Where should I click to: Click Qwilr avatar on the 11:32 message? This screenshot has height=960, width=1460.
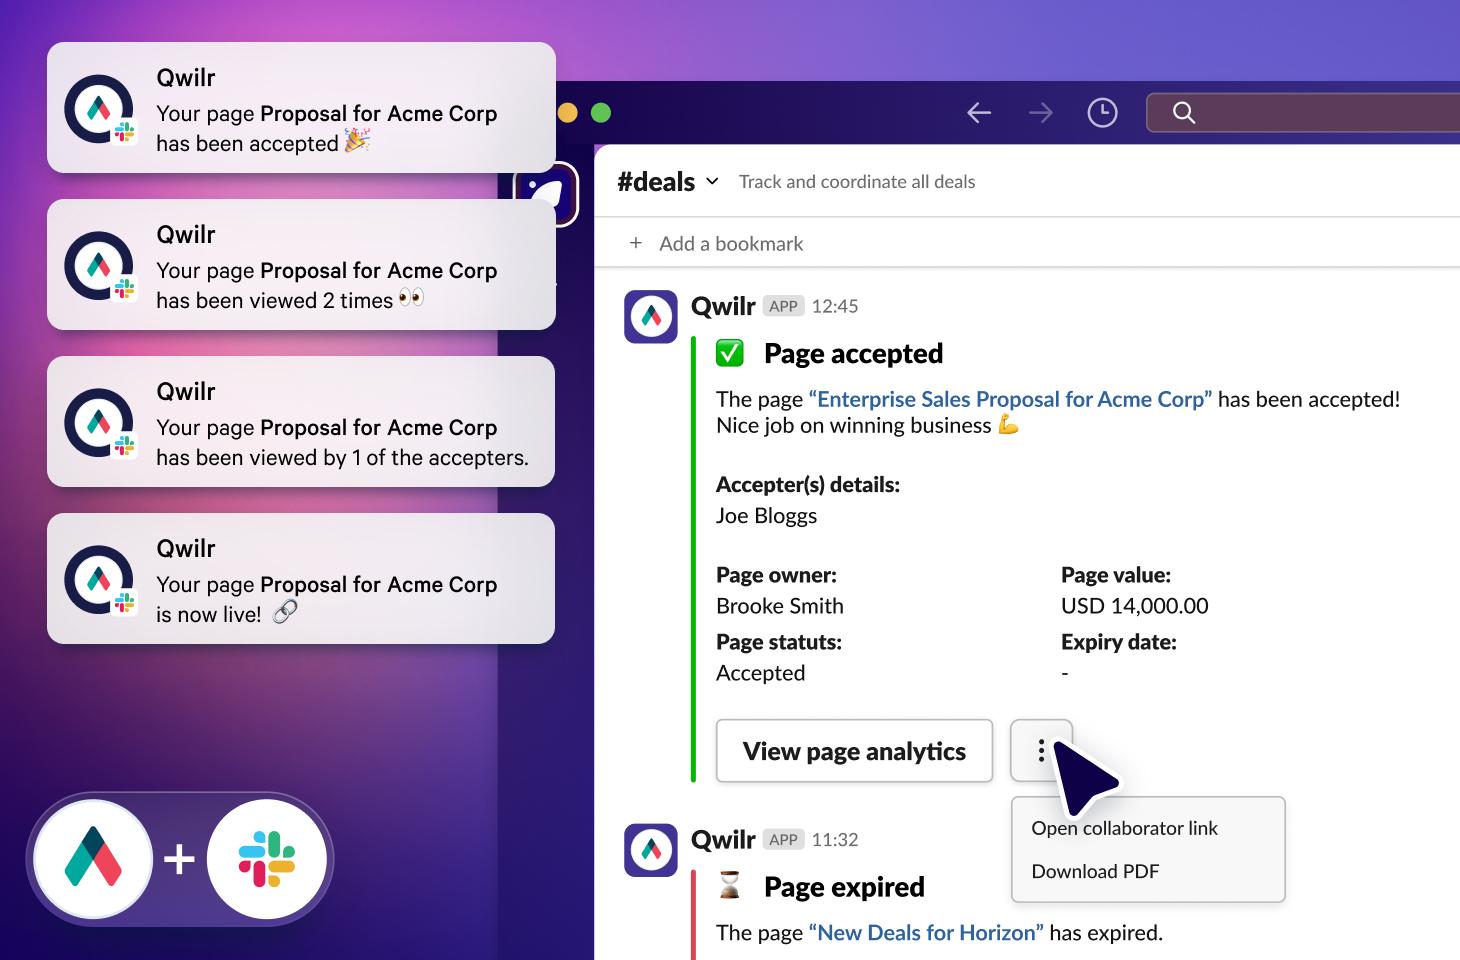tap(651, 850)
